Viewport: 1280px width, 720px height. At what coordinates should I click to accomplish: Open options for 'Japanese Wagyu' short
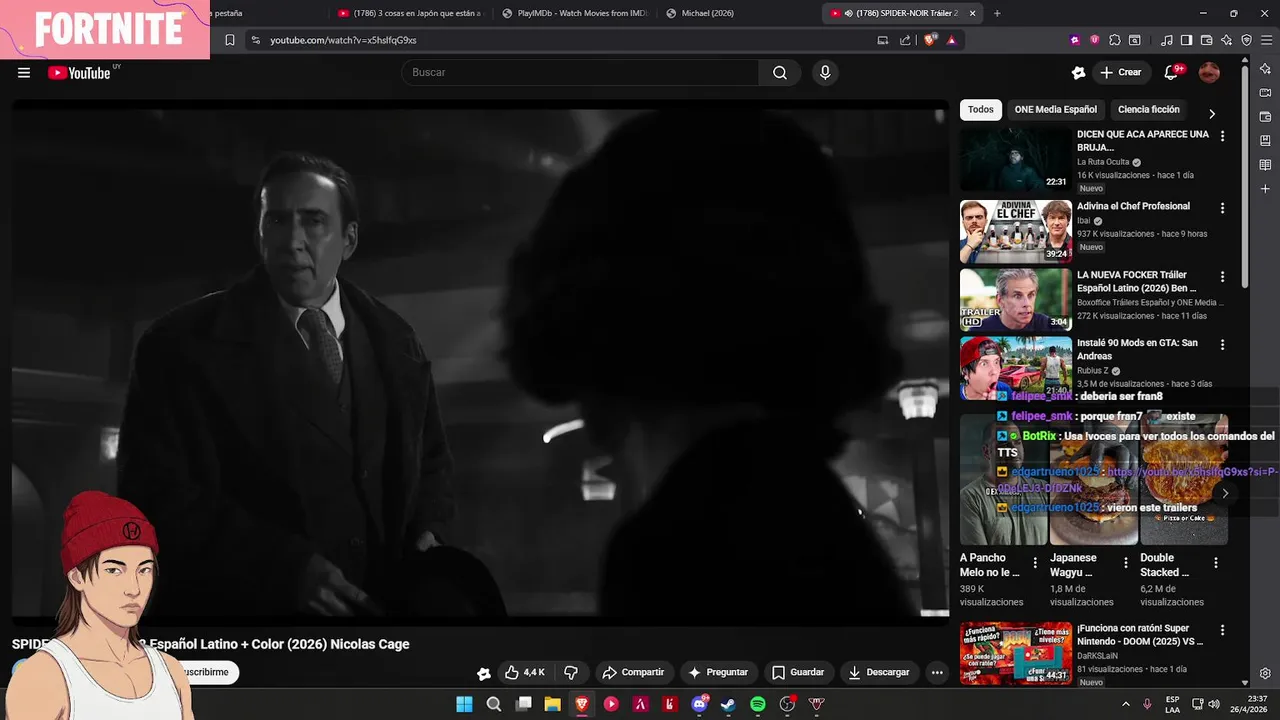(1126, 563)
